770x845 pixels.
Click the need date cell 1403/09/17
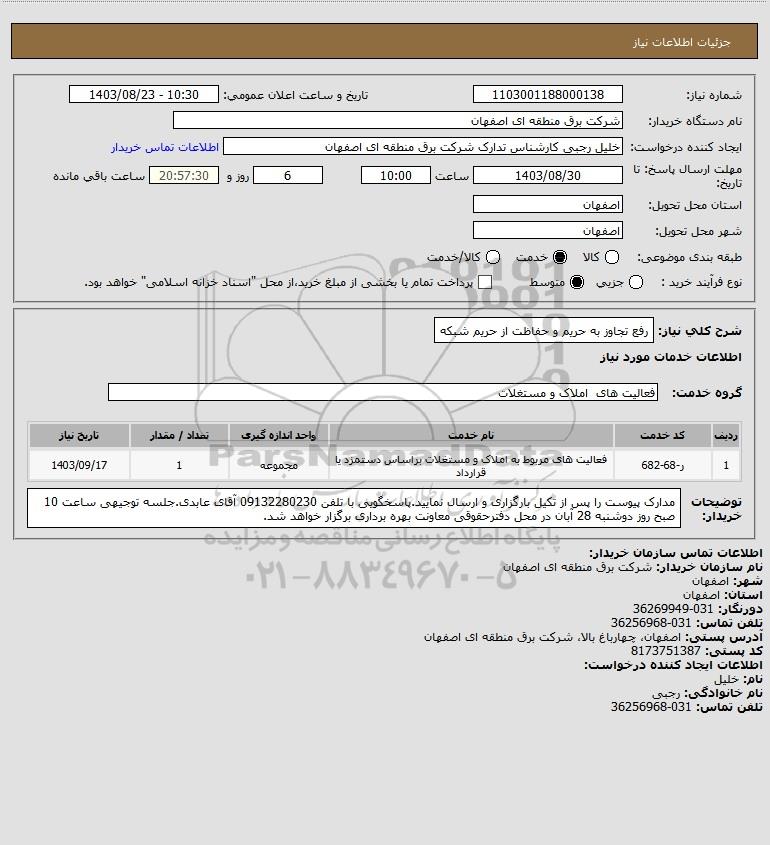tap(79, 465)
